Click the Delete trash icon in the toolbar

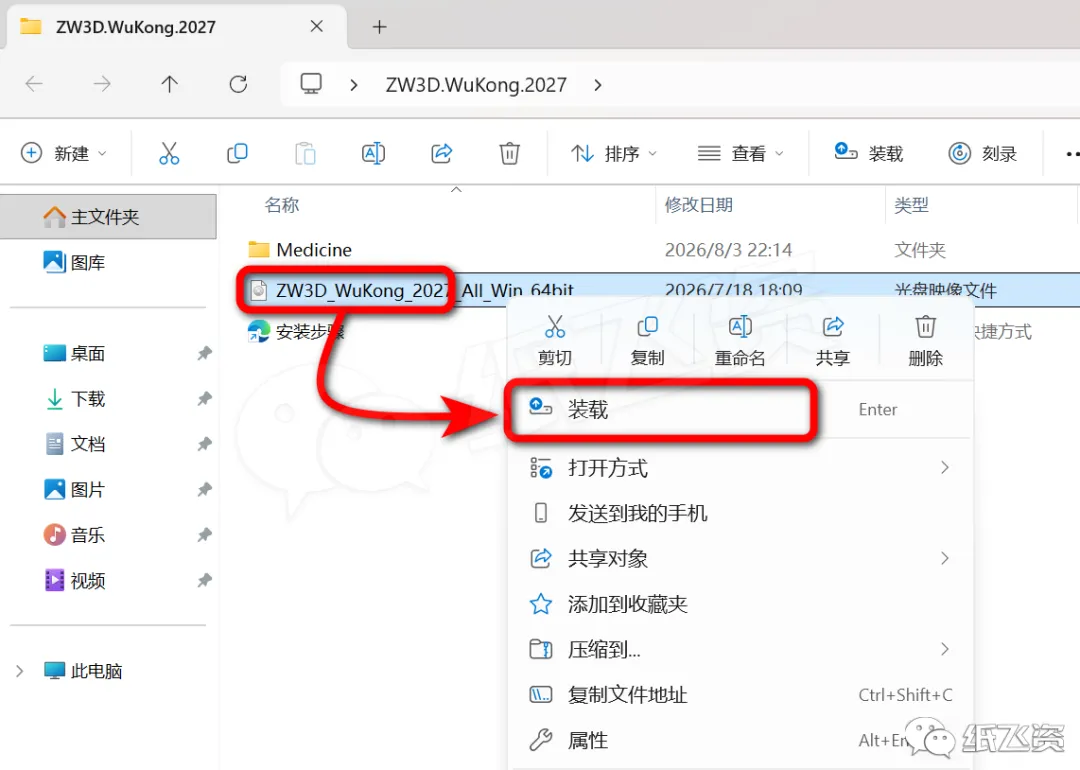click(x=510, y=153)
